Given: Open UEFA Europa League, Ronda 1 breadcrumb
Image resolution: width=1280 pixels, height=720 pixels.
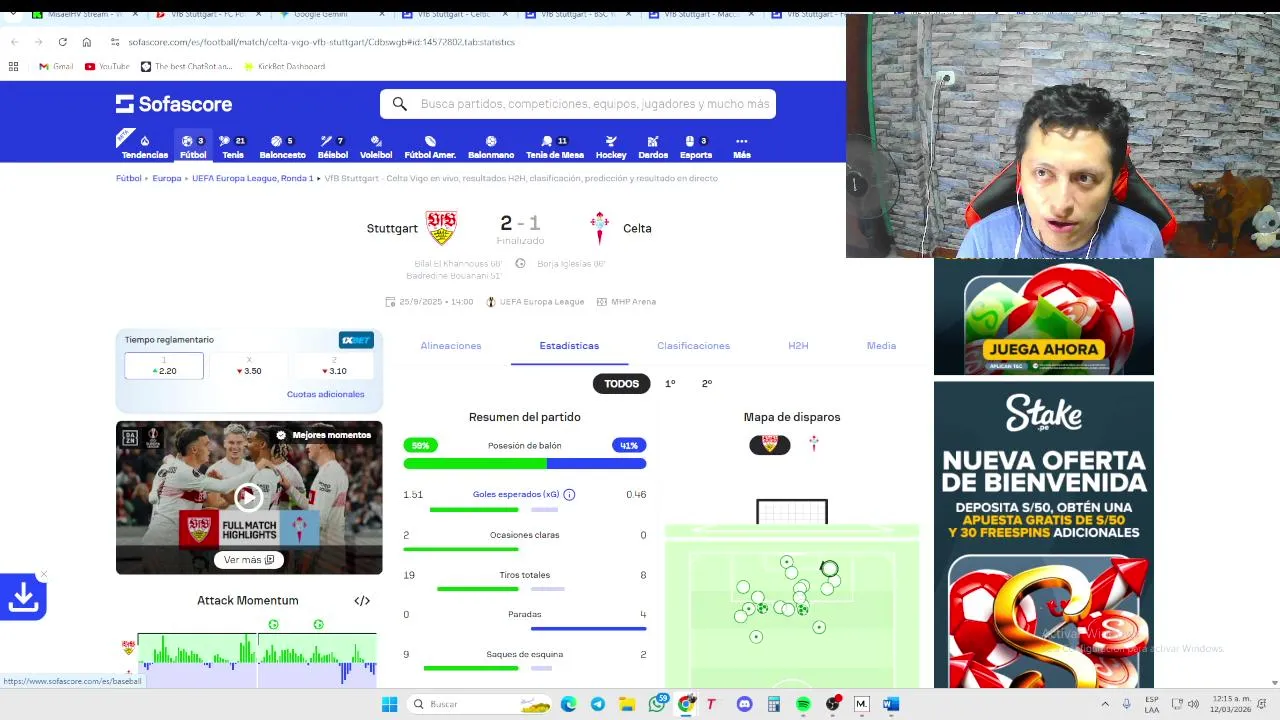Looking at the screenshot, I should (253, 178).
